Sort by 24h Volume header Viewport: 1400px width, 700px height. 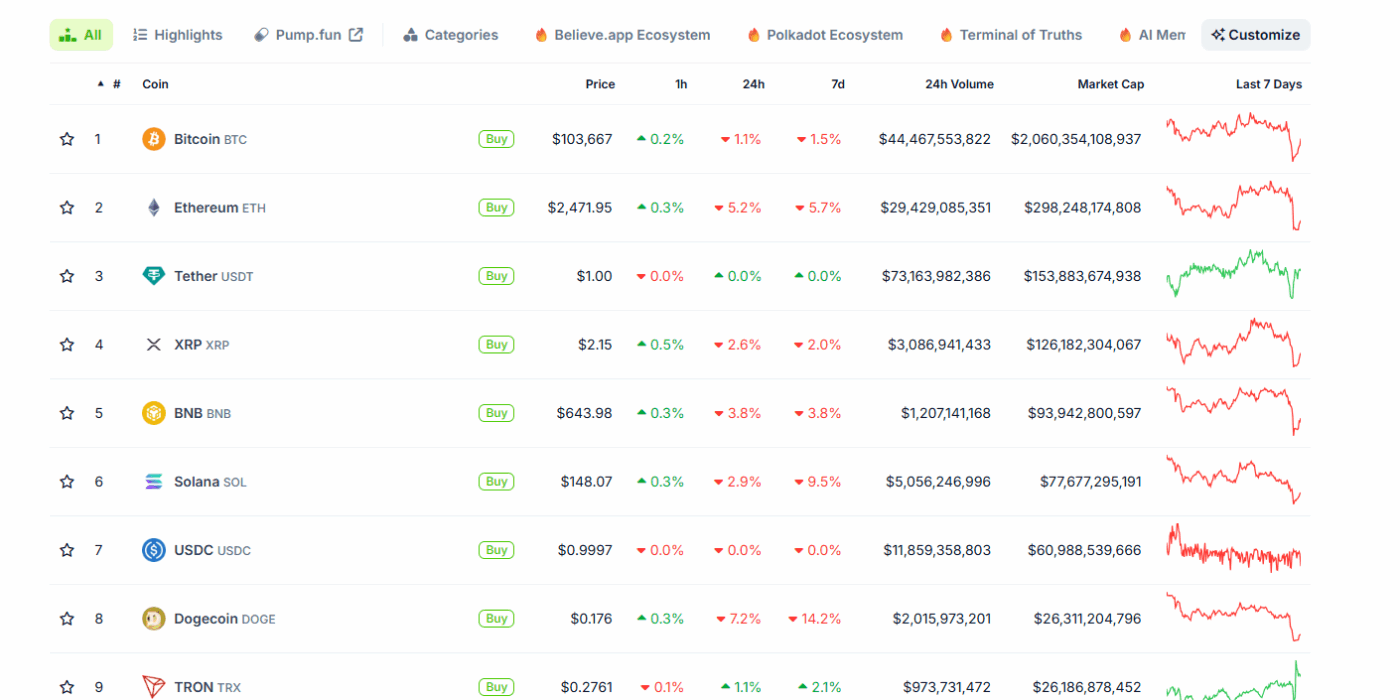pos(959,84)
